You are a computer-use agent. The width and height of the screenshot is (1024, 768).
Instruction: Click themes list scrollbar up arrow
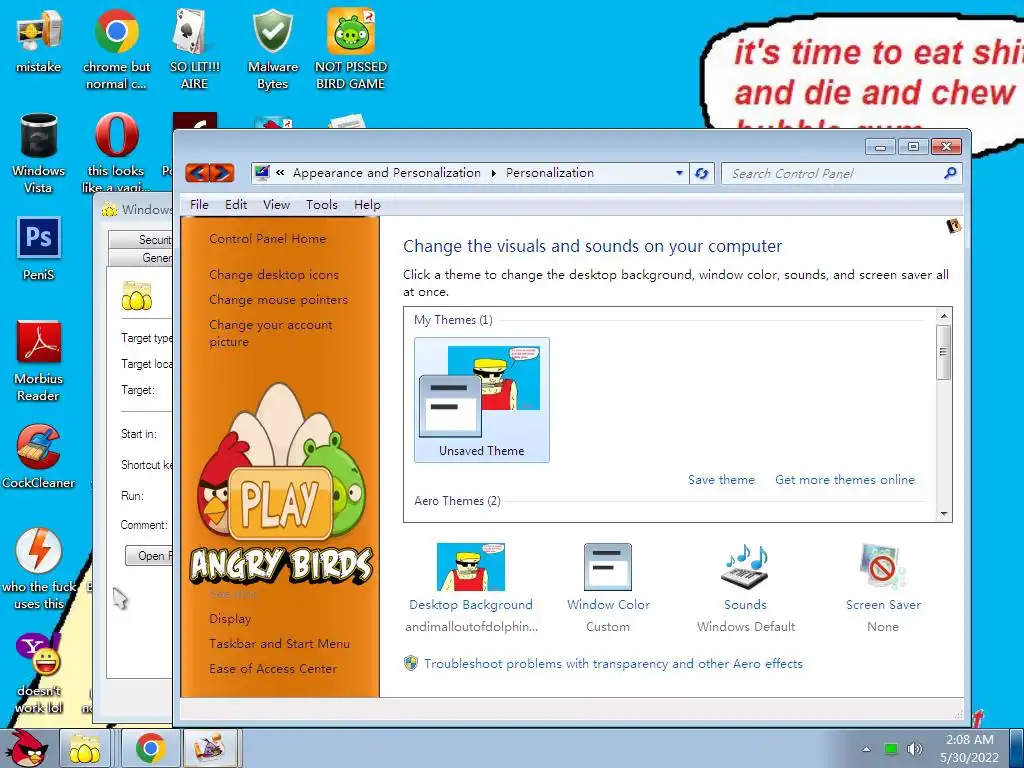[944, 316]
